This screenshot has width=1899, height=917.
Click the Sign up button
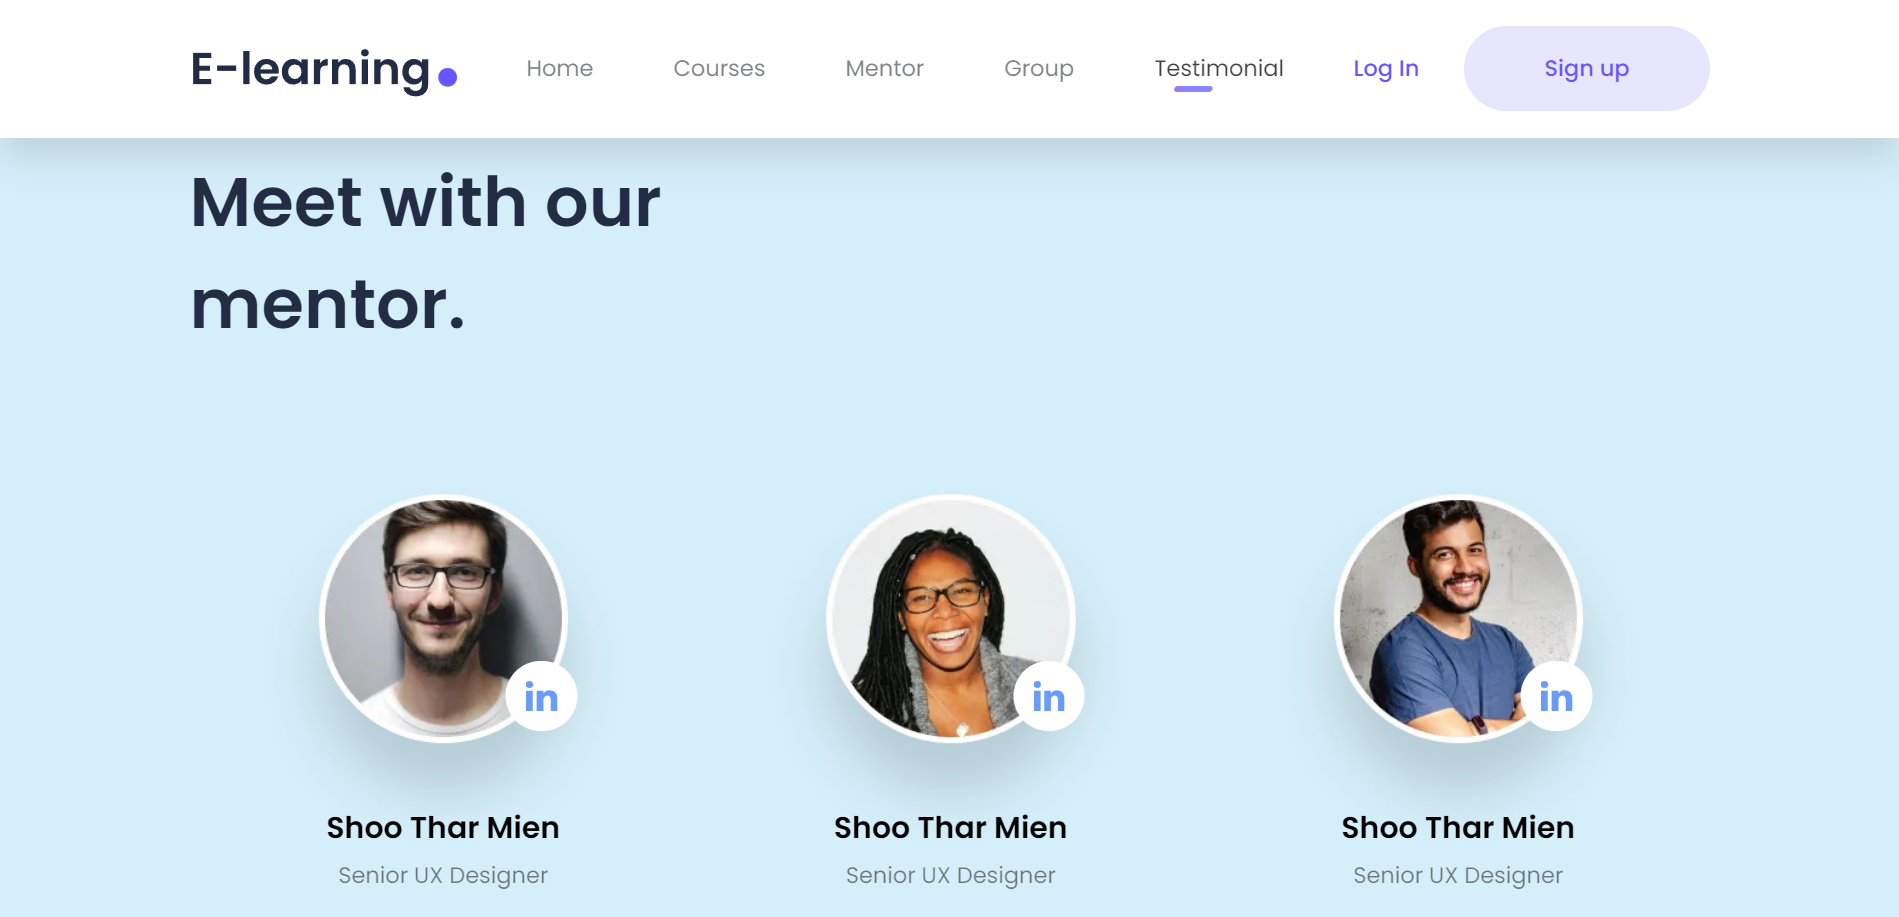(x=1587, y=68)
